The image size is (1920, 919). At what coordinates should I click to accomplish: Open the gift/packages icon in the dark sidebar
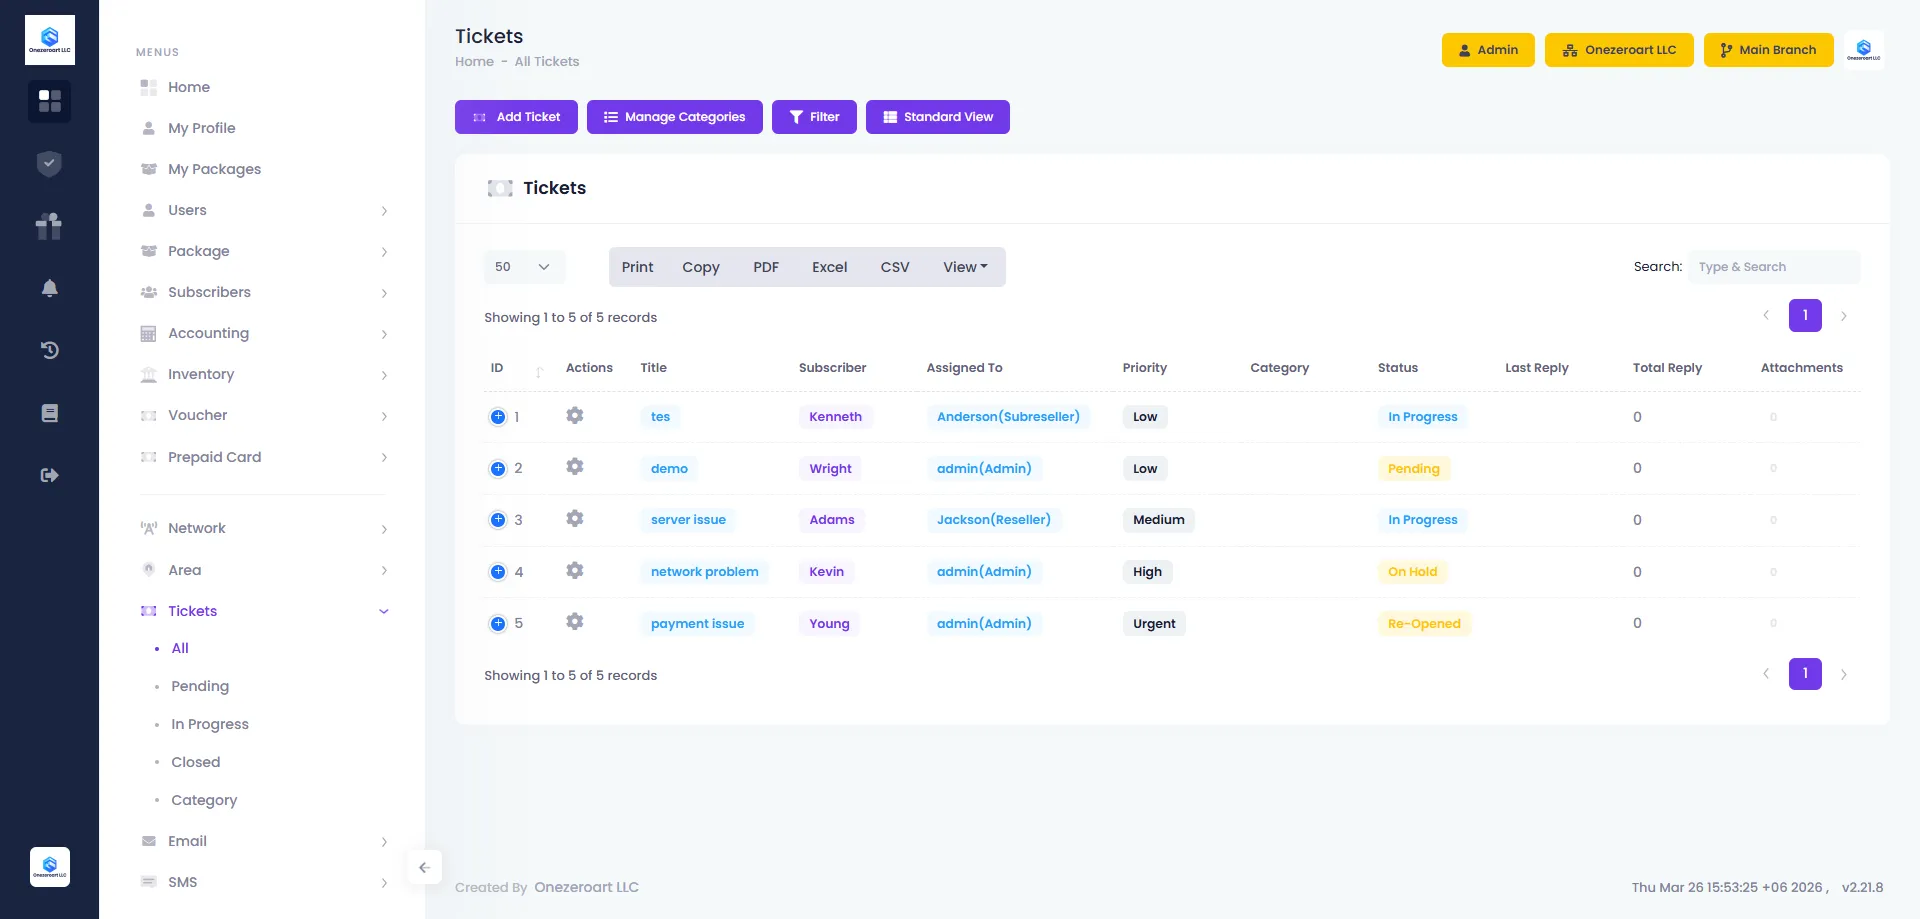click(x=49, y=226)
